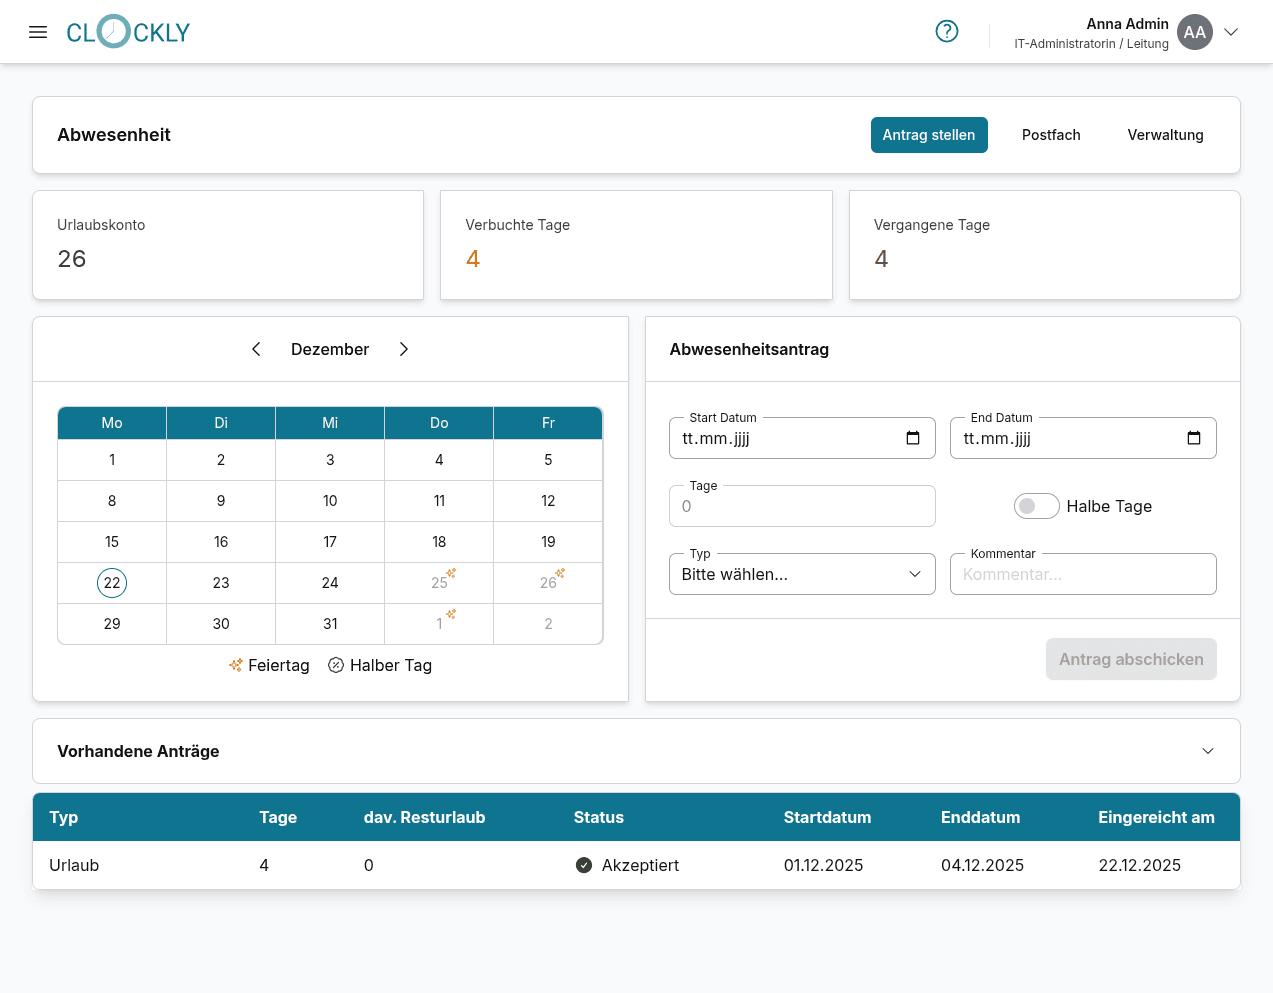Open Start Datum calendar picker icon

coord(912,438)
